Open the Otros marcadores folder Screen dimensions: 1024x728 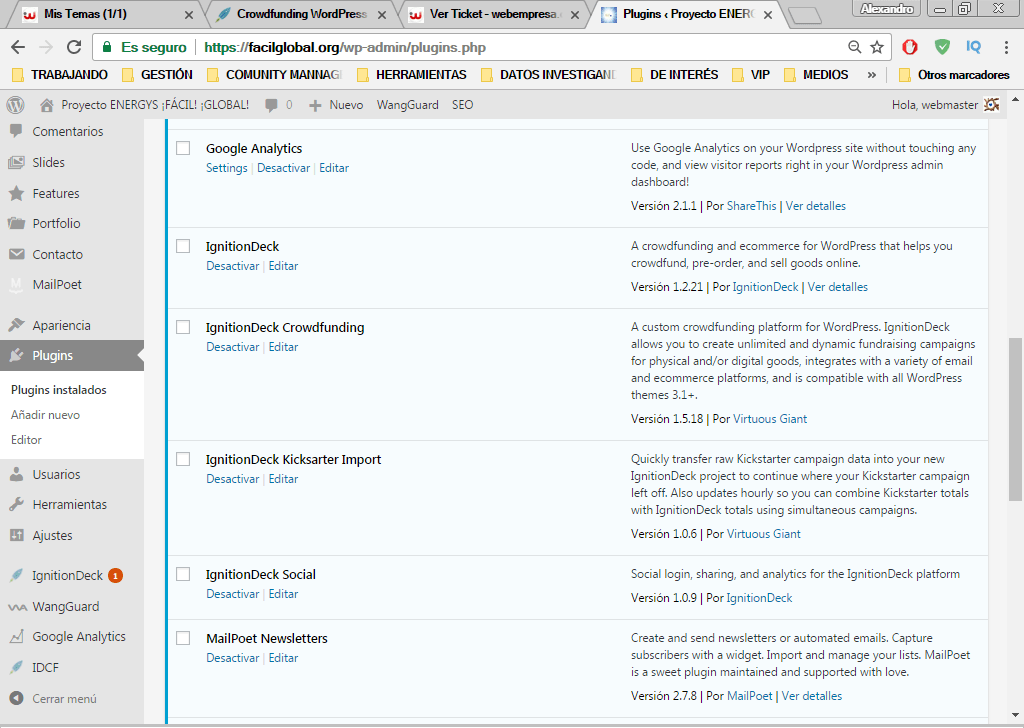[955, 75]
